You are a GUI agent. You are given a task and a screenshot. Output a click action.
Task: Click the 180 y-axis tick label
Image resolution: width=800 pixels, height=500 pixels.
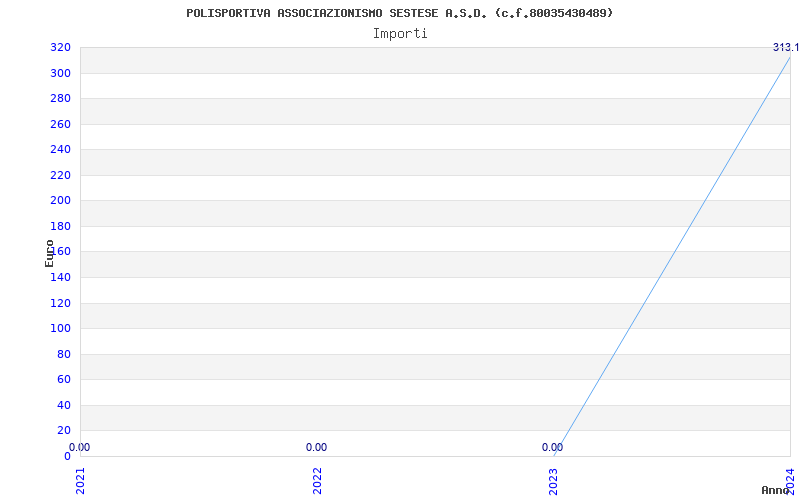(60, 226)
